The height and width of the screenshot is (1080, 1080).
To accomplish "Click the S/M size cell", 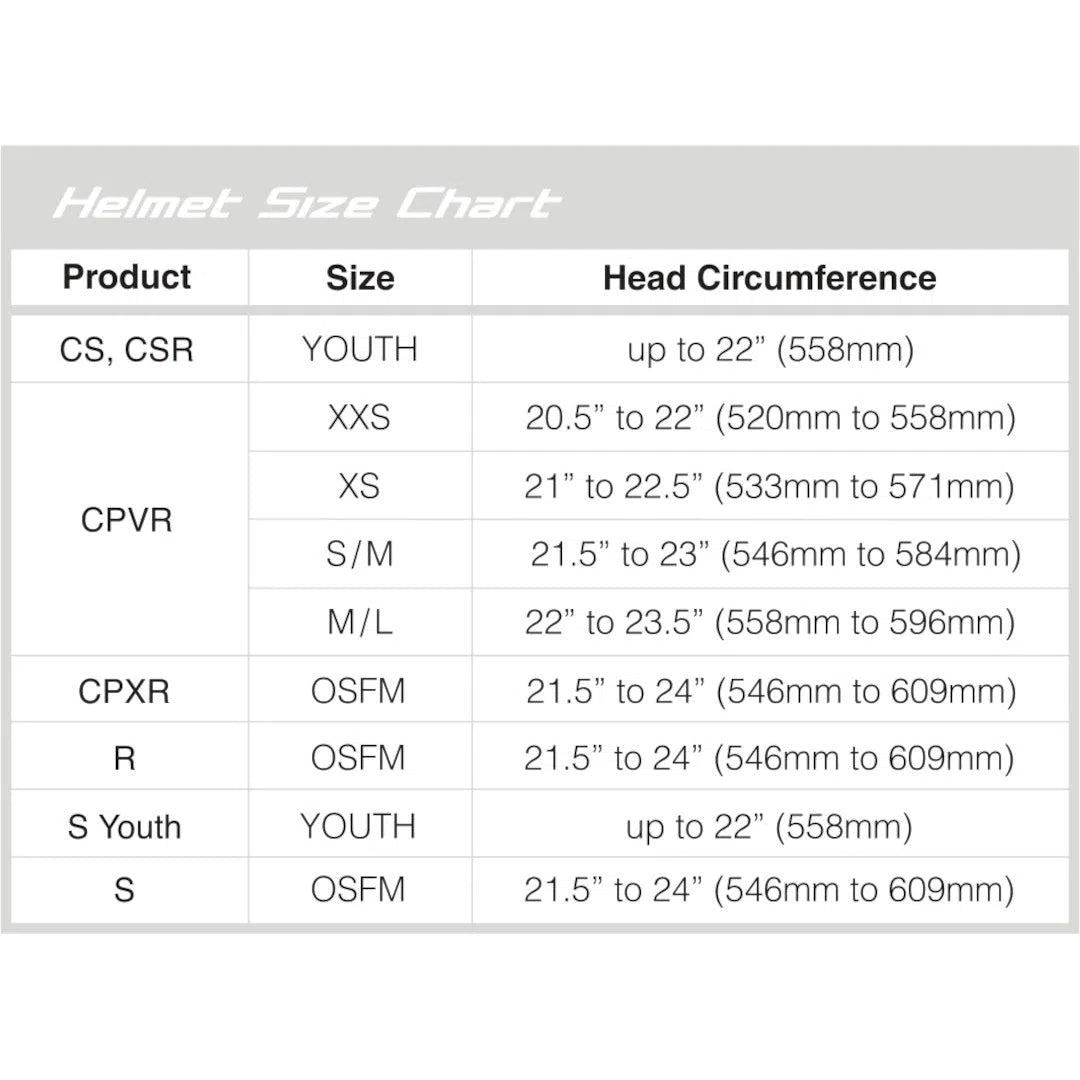I will (x=359, y=554).
